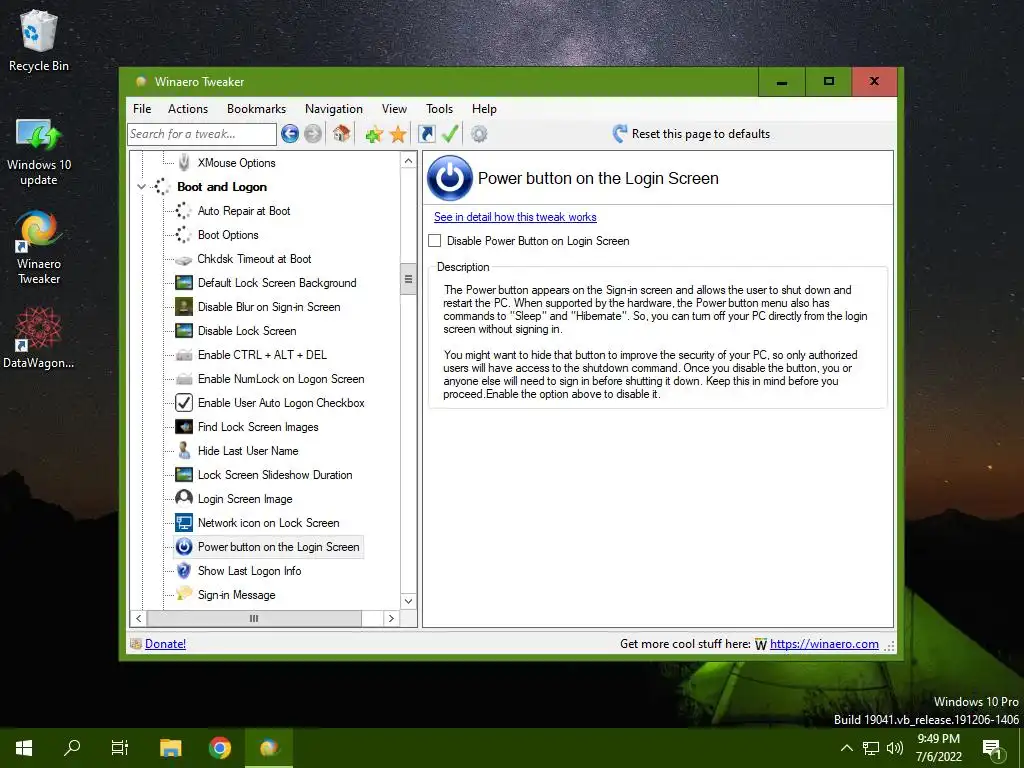The image size is (1024, 768).
Task: Select Auto Repair at Boot
Action: (244, 210)
